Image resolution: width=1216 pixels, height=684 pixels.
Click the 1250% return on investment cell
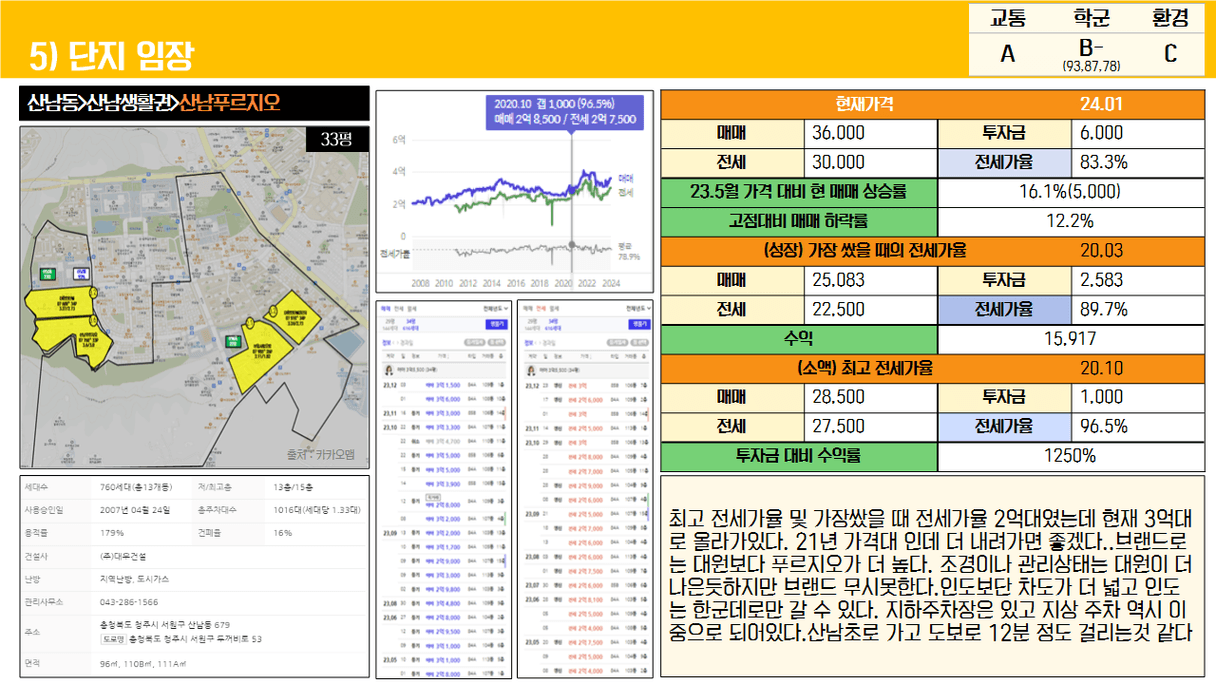tap(1071, 456)
